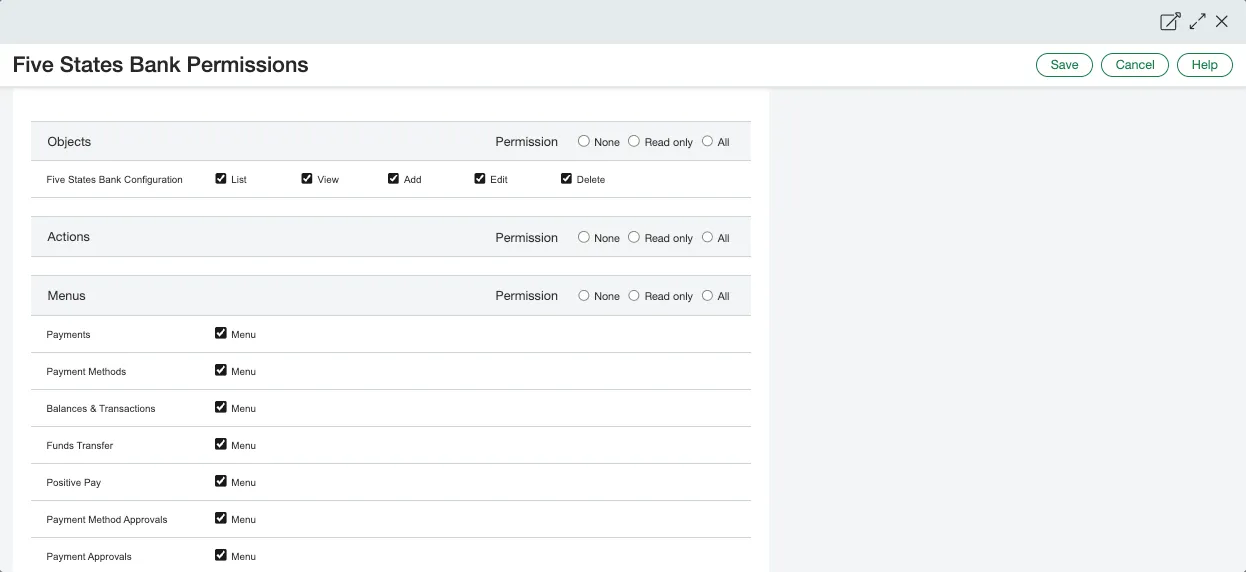The width and height of the screenshot is (1246, 572).
Task: Select None permission for Actions
Action: (x=584, y=237)
